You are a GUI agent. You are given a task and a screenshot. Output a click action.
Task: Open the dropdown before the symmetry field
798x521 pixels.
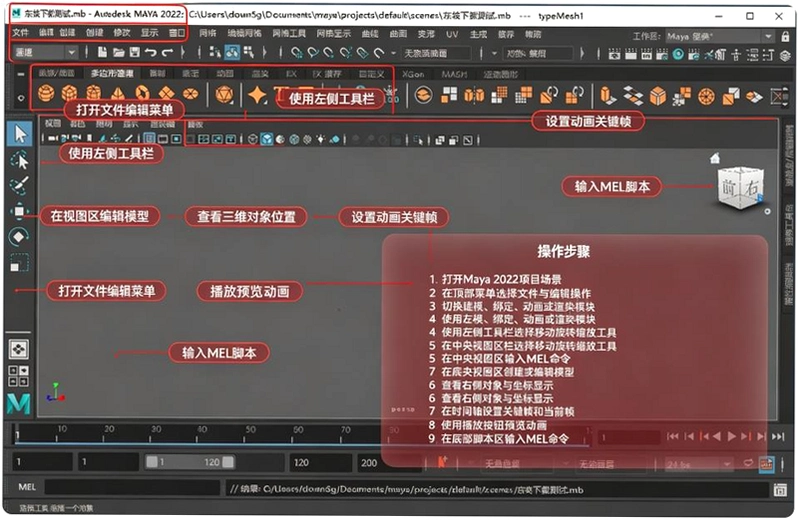point(494,53)
